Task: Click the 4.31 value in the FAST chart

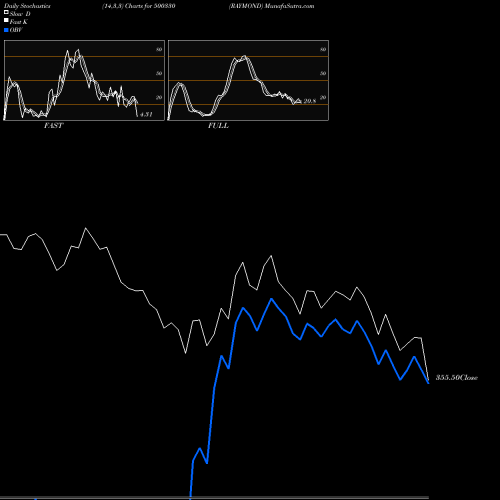Action: point(146,114)
